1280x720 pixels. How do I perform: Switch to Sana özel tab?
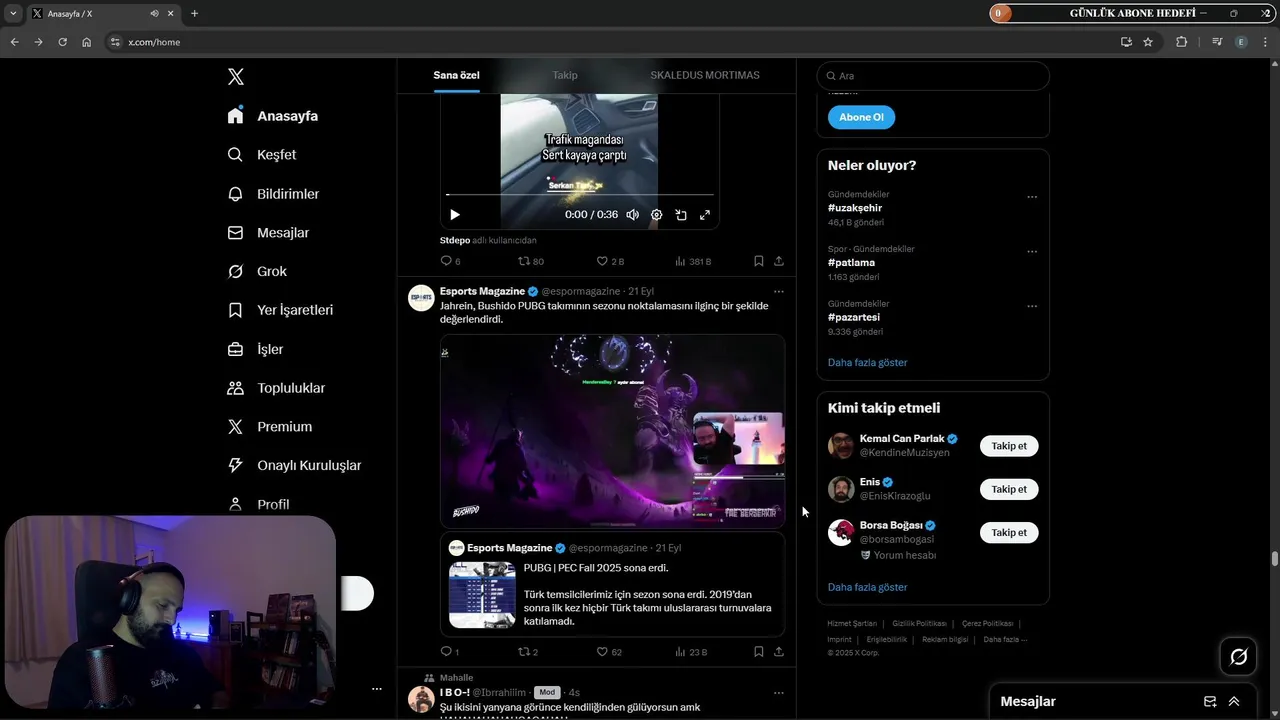click(456, 76)
